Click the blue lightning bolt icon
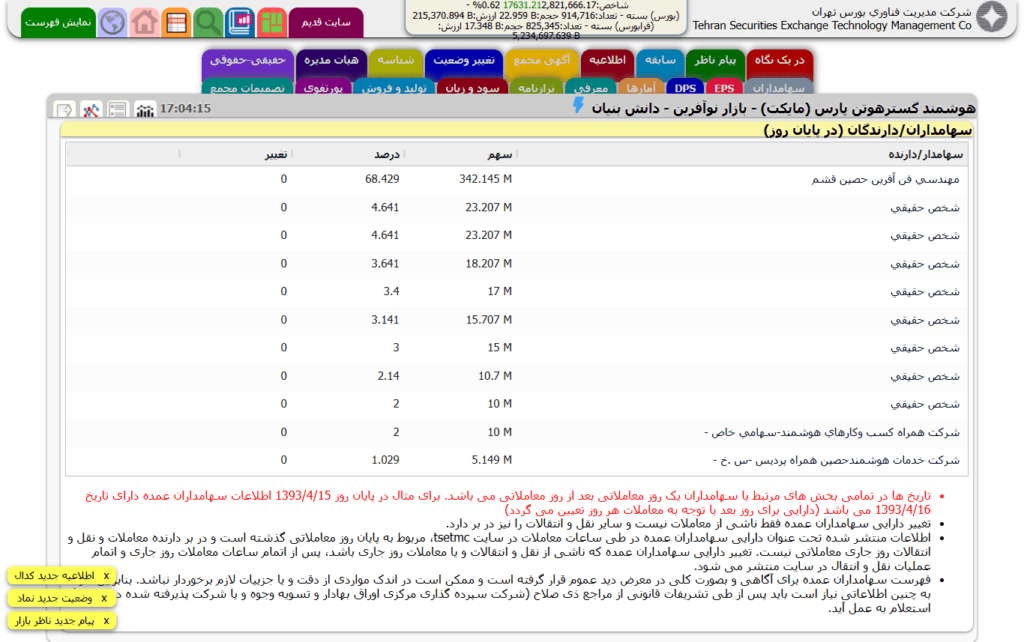 [x=578, y=105]
